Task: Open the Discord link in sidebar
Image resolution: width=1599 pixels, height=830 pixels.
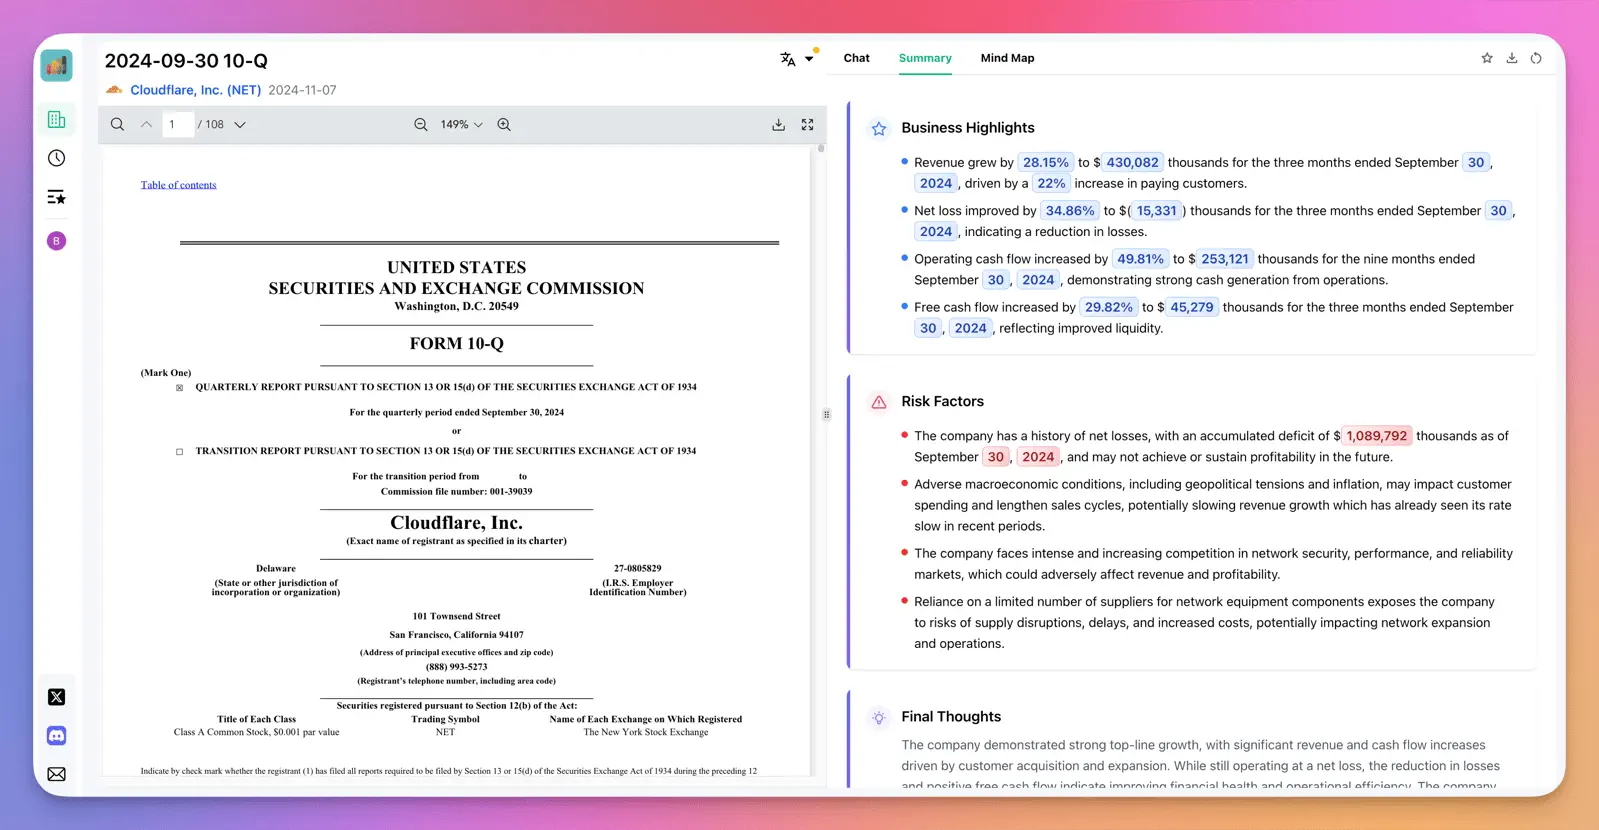Action: coord(57,736)
